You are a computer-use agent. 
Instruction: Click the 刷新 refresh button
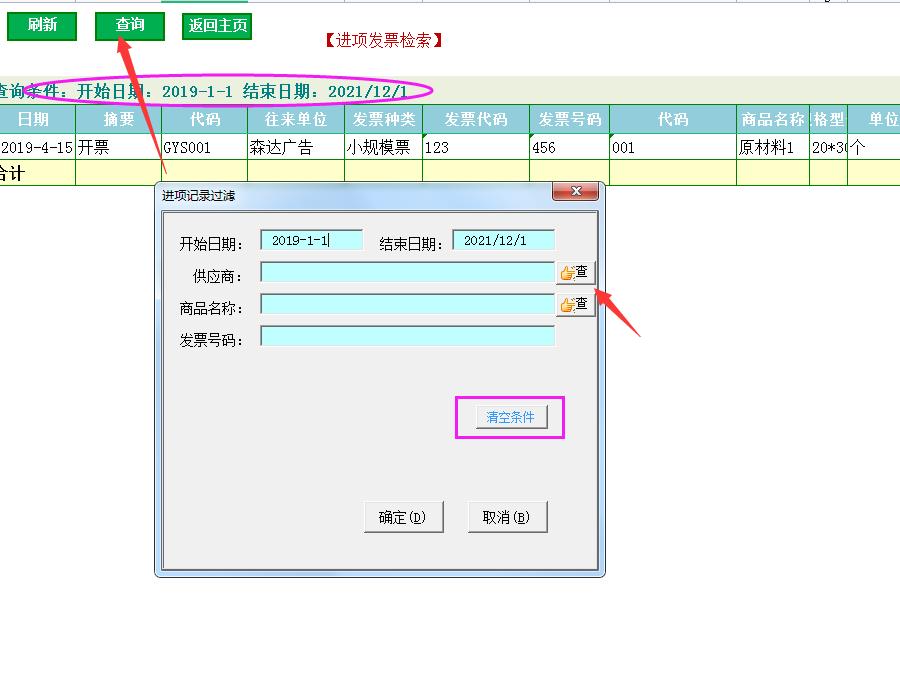(41, 26)
